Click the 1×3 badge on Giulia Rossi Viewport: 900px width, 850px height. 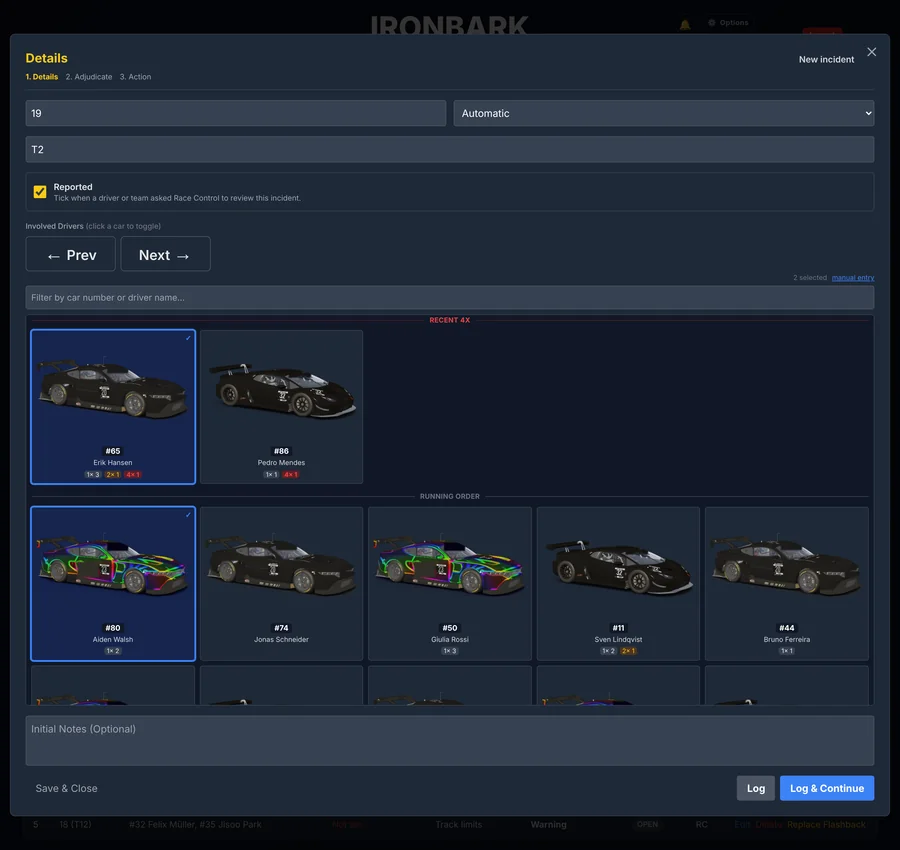[449, 651]
